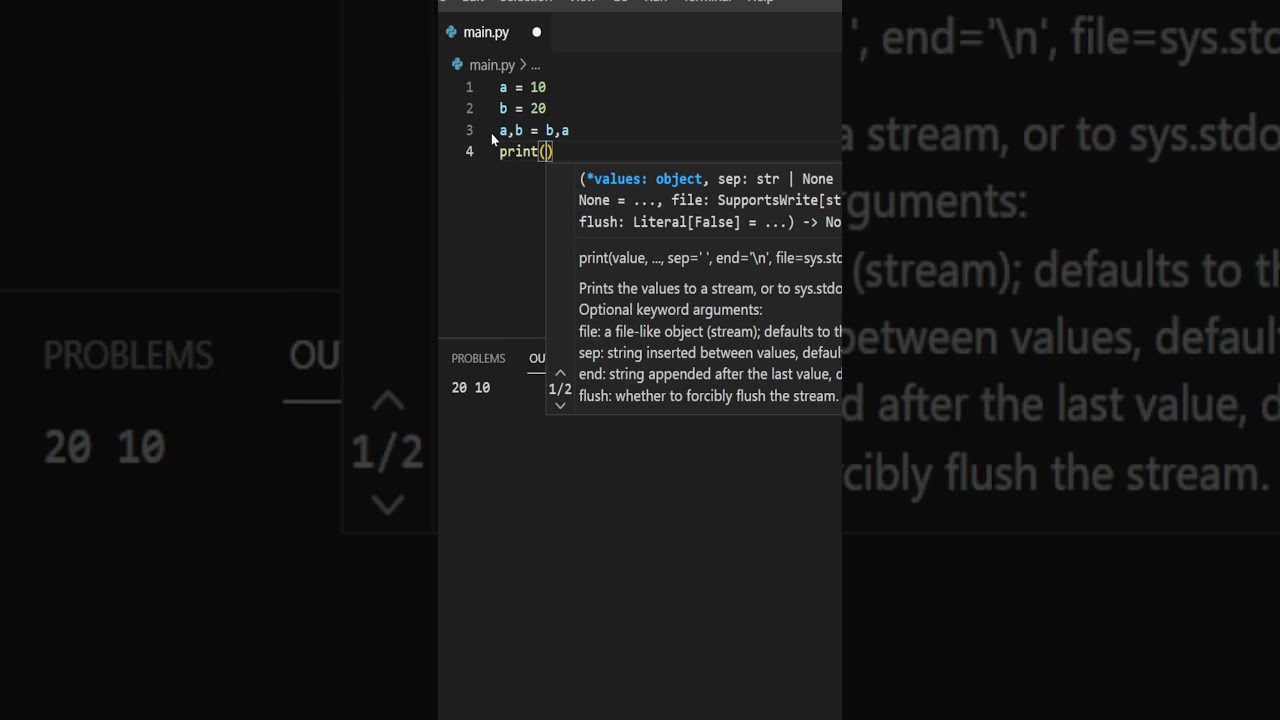Screen dimensions: 1280x720
Task: Click the unsaved-changes dot on main.py tab
Action: [537, 32]
